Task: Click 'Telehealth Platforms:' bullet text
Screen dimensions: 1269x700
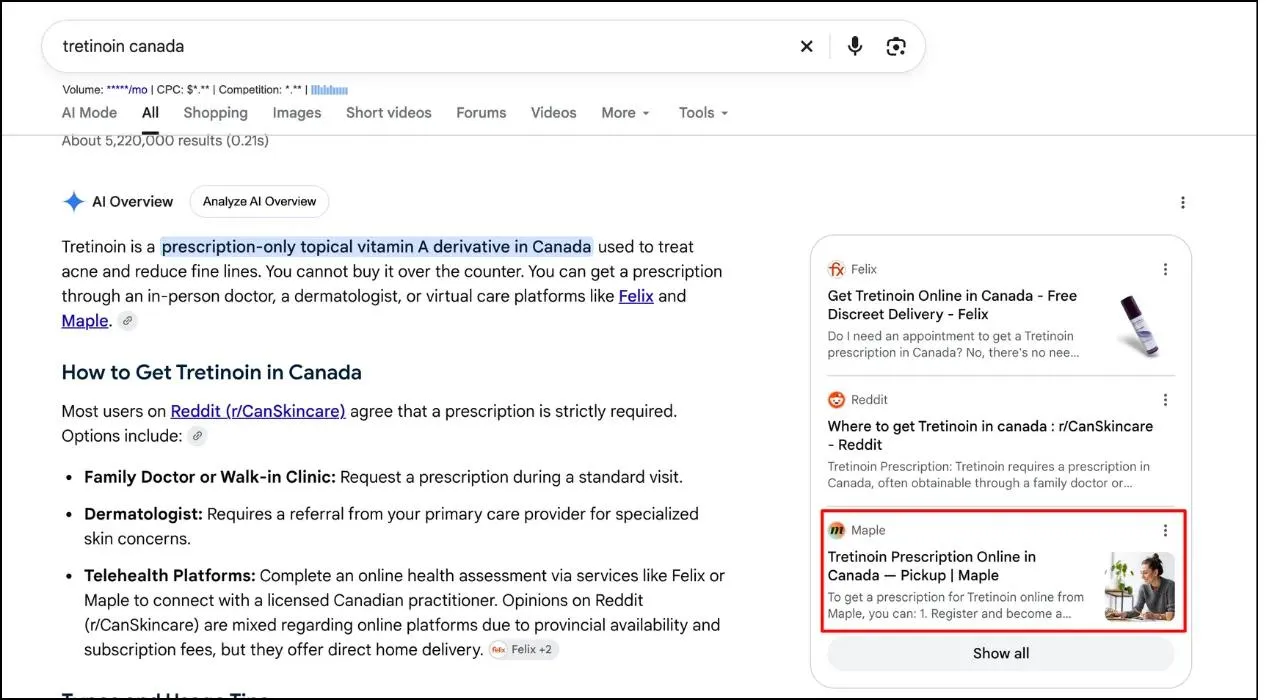Action: (170, 576)
